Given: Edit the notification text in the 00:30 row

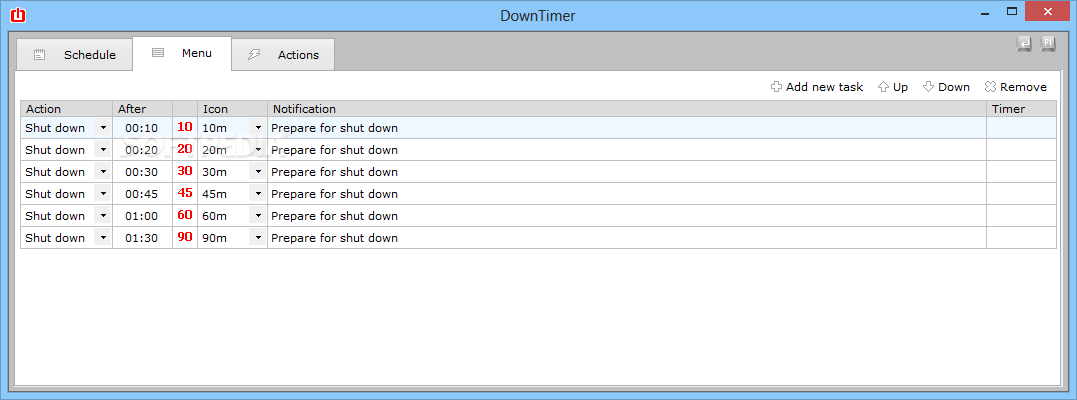Looking at the screenshot, I should point(627,172).
